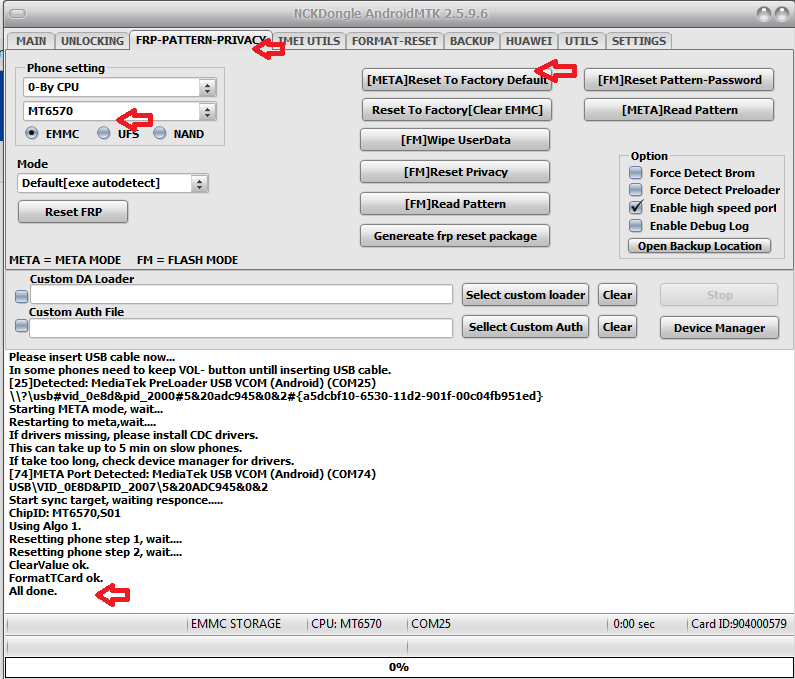Click the 'ChipID: MT6570,S01' log line
795x679 pixels.
point(65,513)
